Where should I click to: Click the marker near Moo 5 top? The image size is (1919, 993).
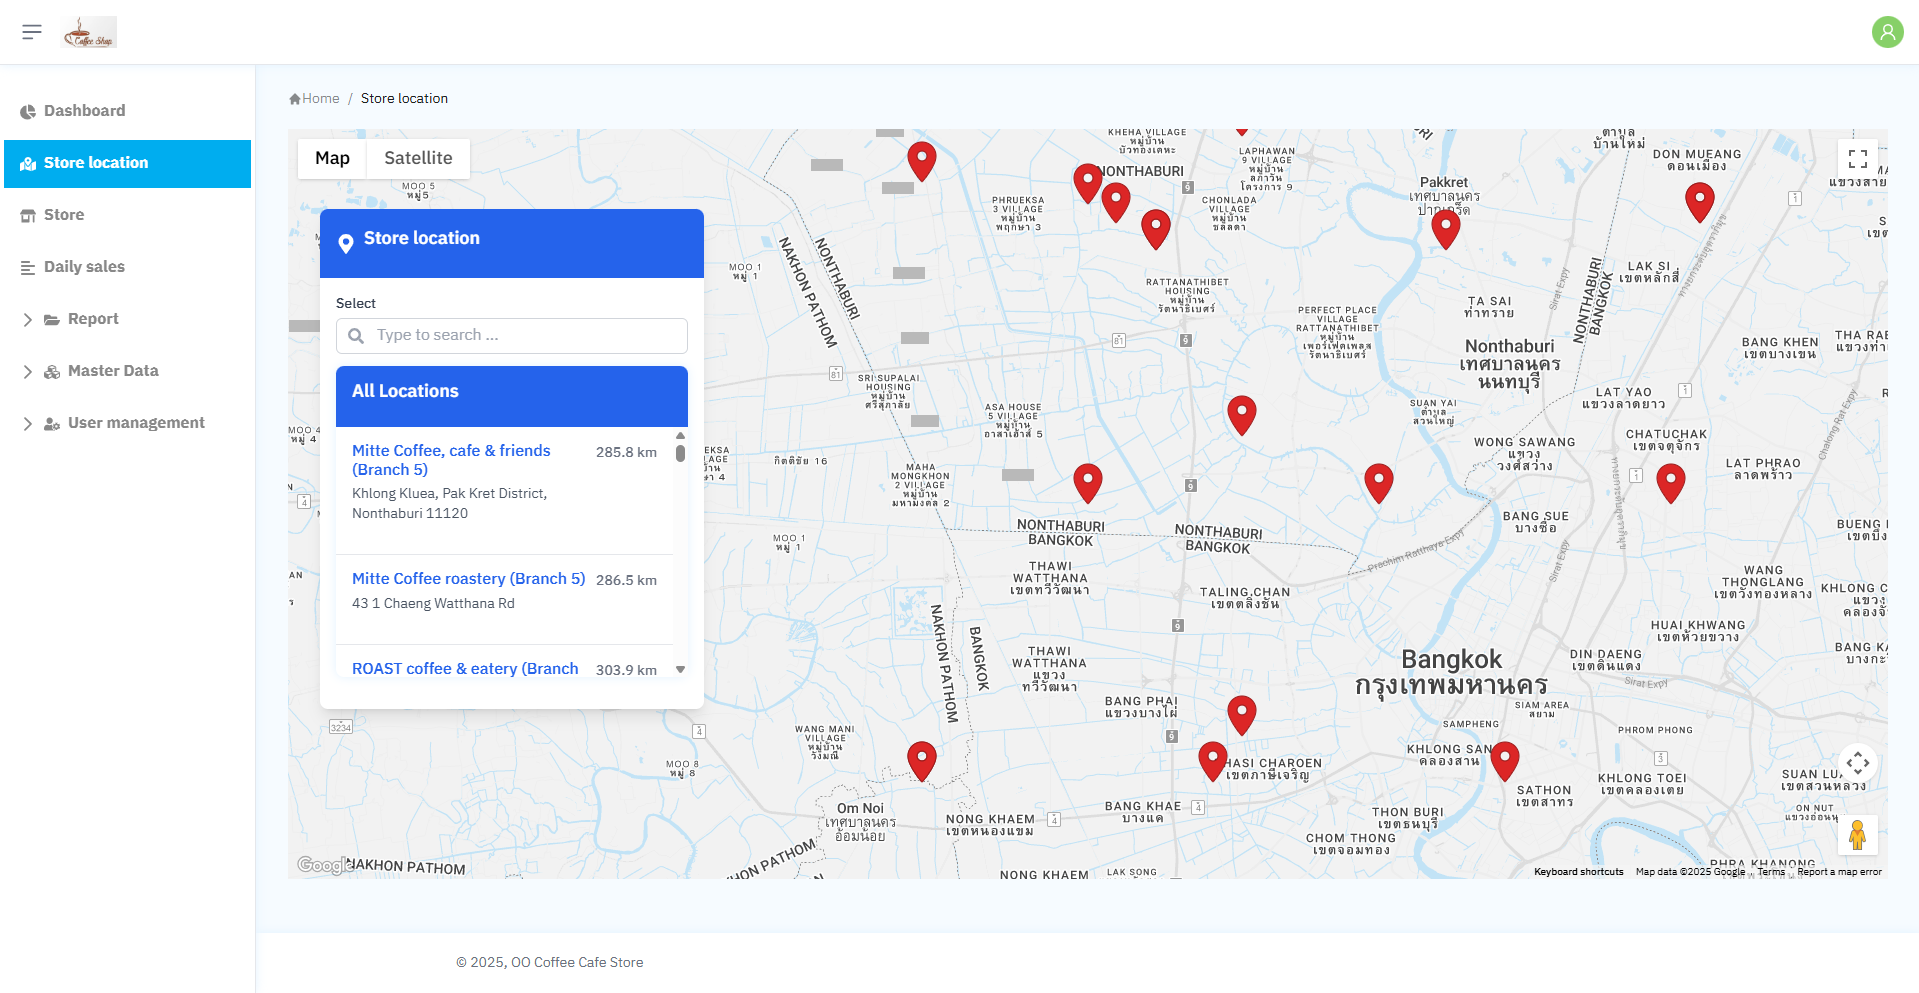(922, 160)
